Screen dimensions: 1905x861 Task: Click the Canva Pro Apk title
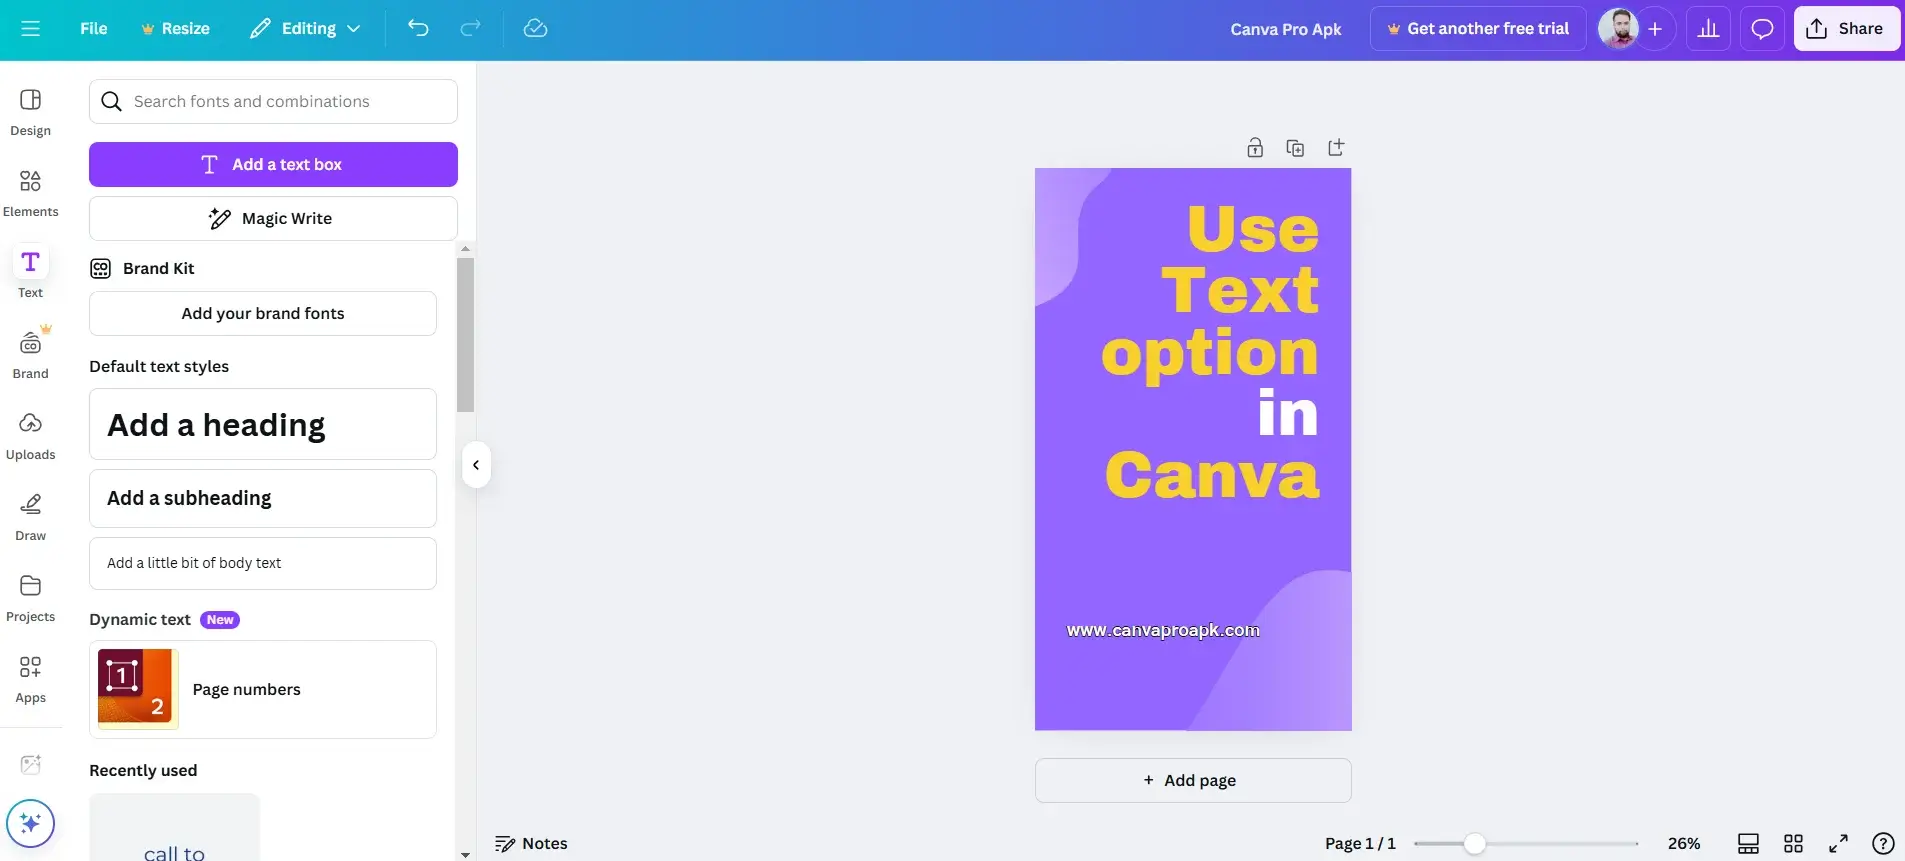1286,29
